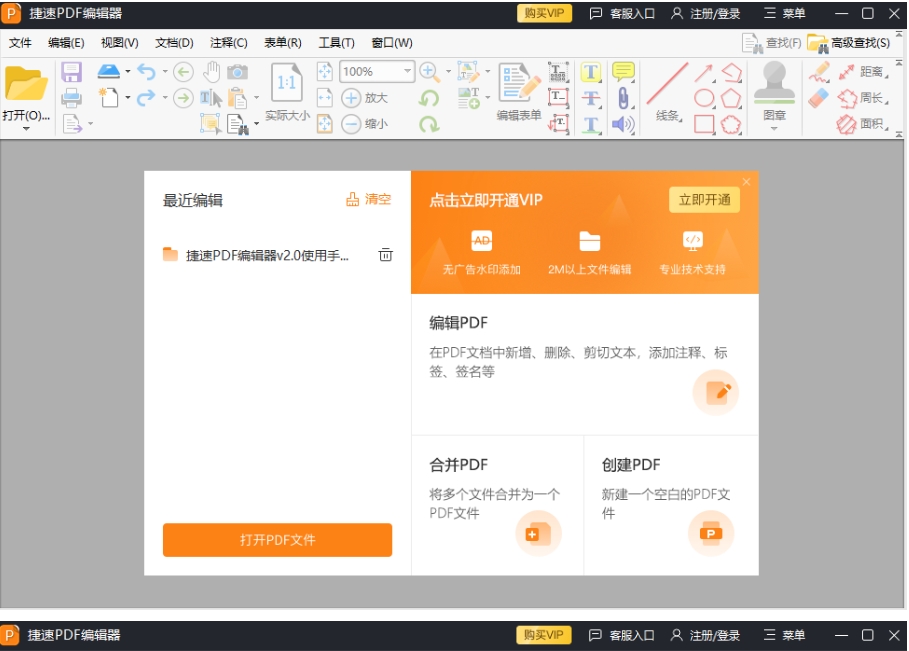Screen dimensions: 909x651
Task: Open the 文档(D) menu
Action: point(174,43)
